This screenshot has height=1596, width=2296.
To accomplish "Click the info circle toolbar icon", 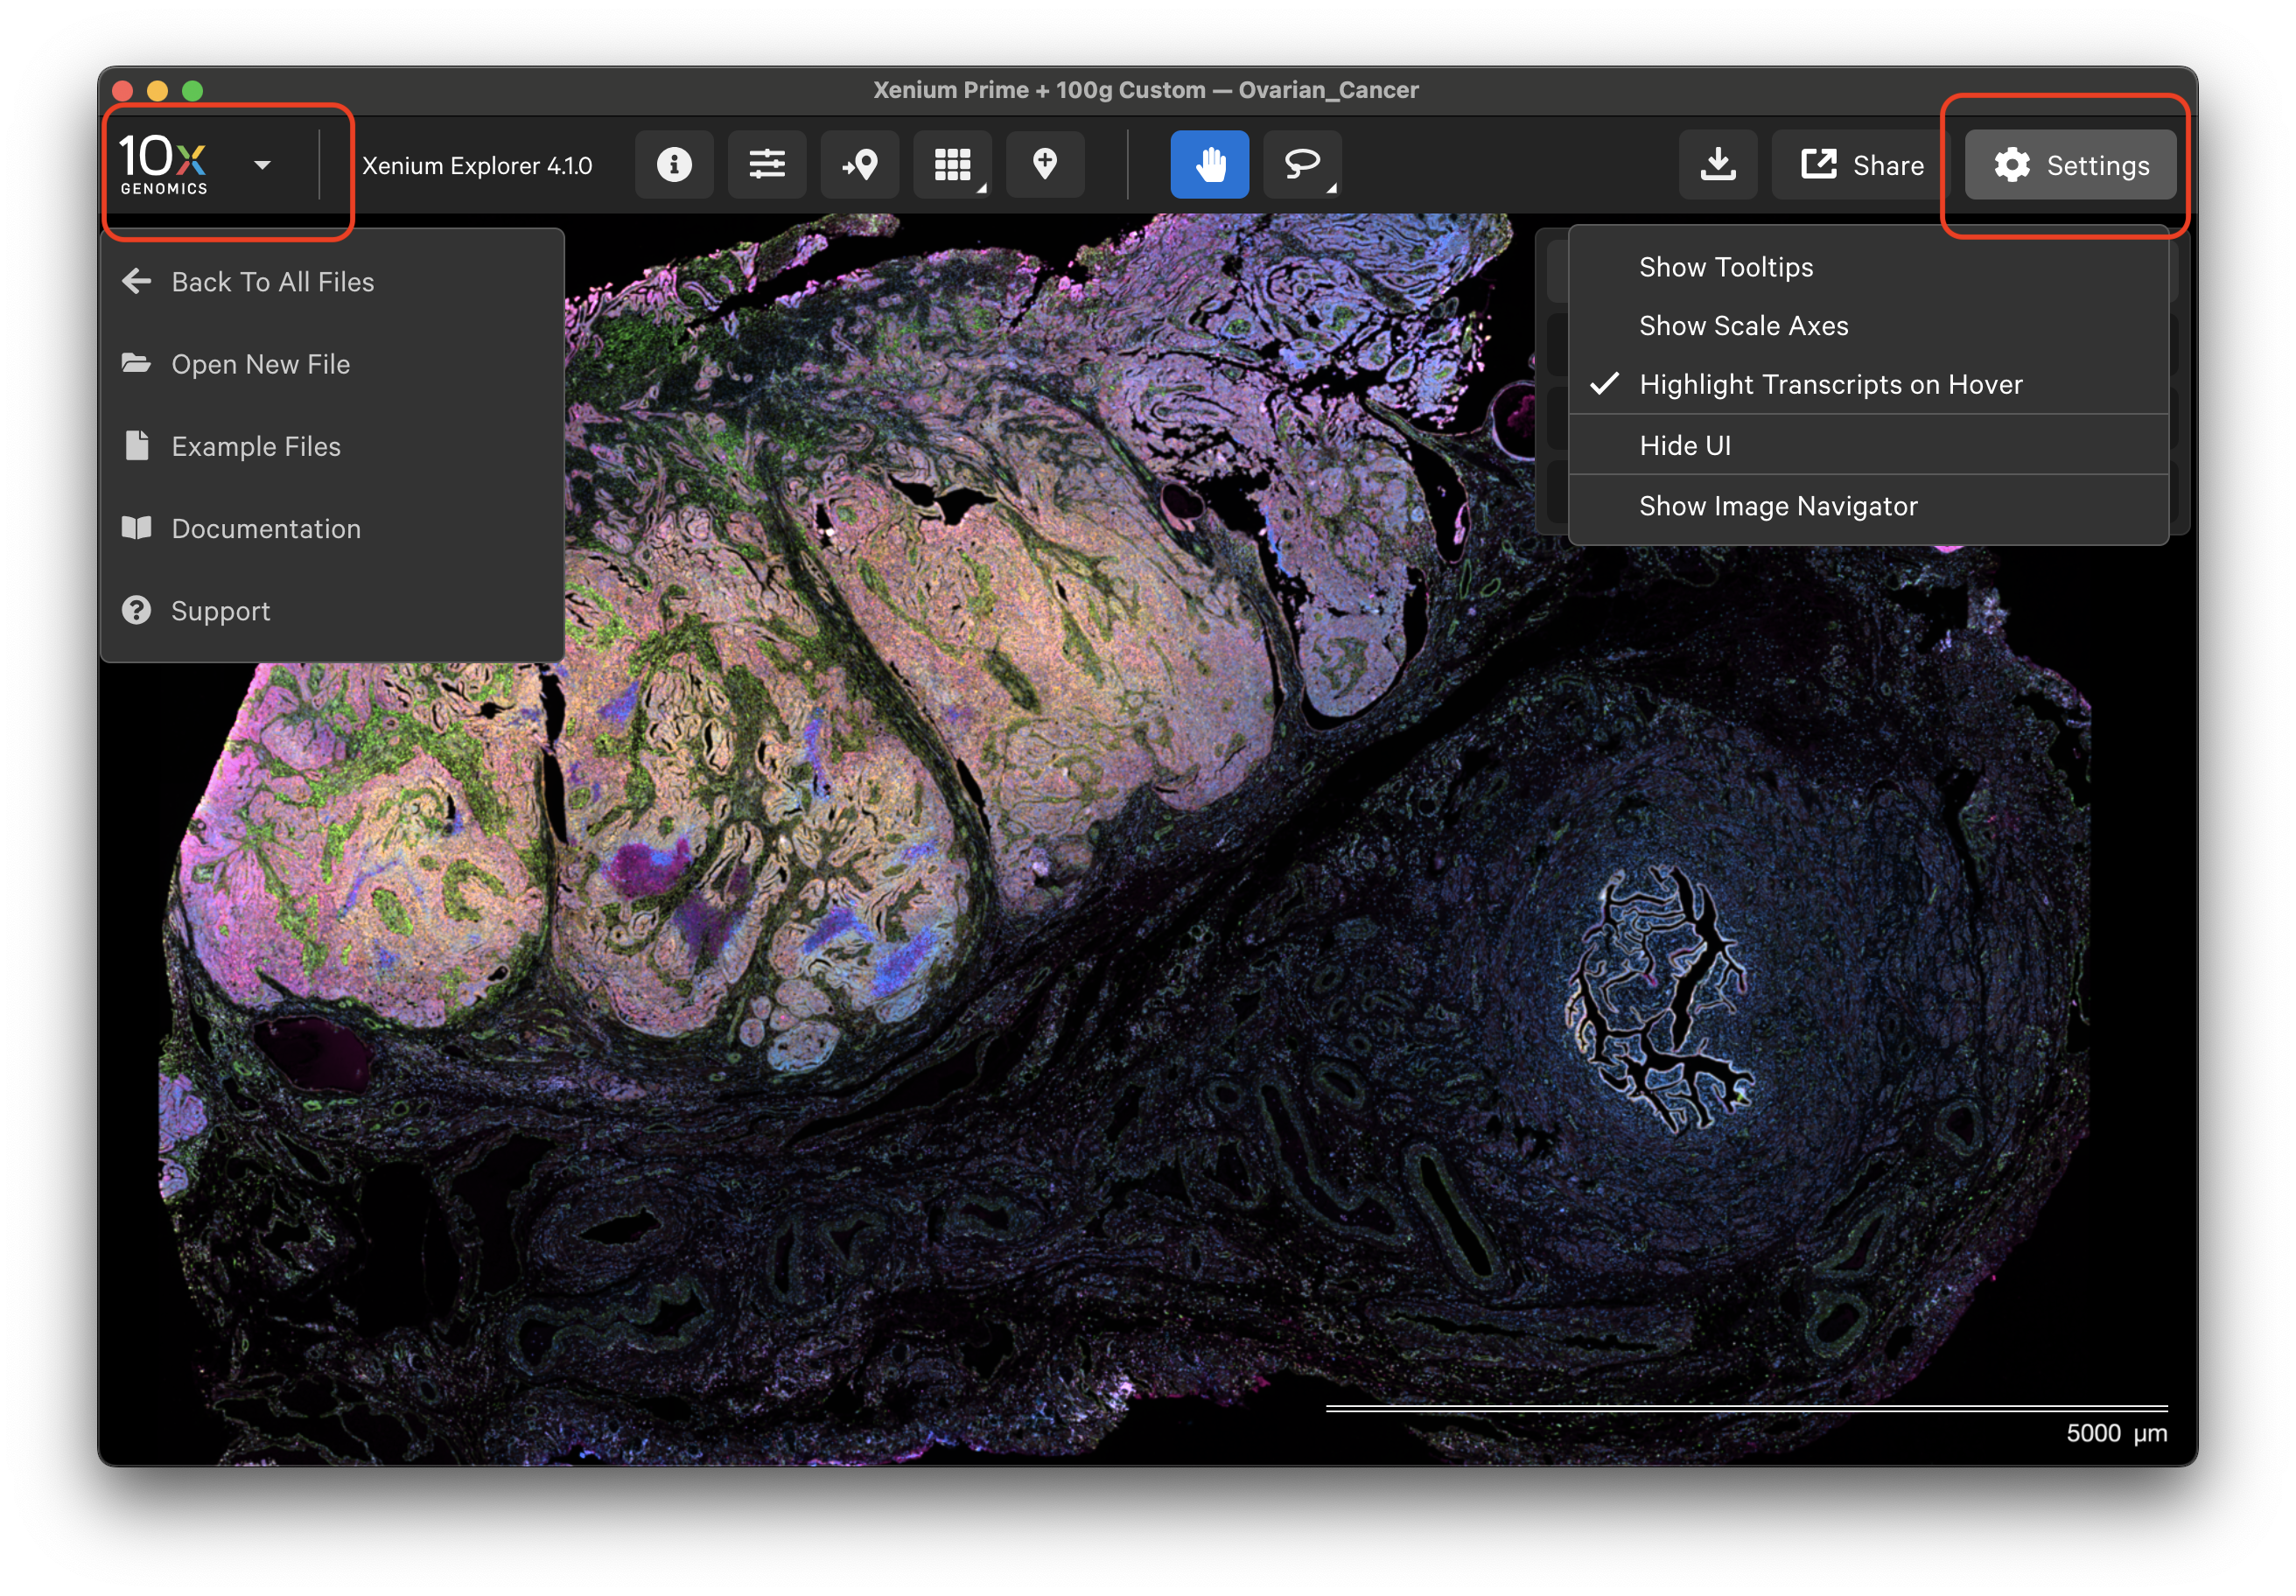I will click(x=674, y=164).
